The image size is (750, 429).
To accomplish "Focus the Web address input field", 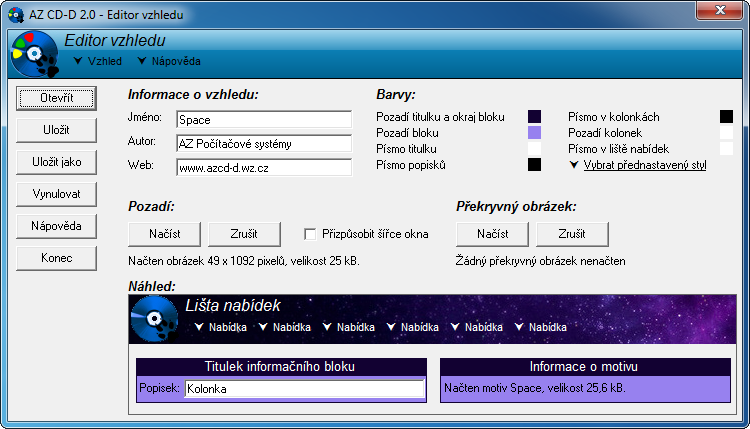I will pyautogui.click(x=263, y=167).
